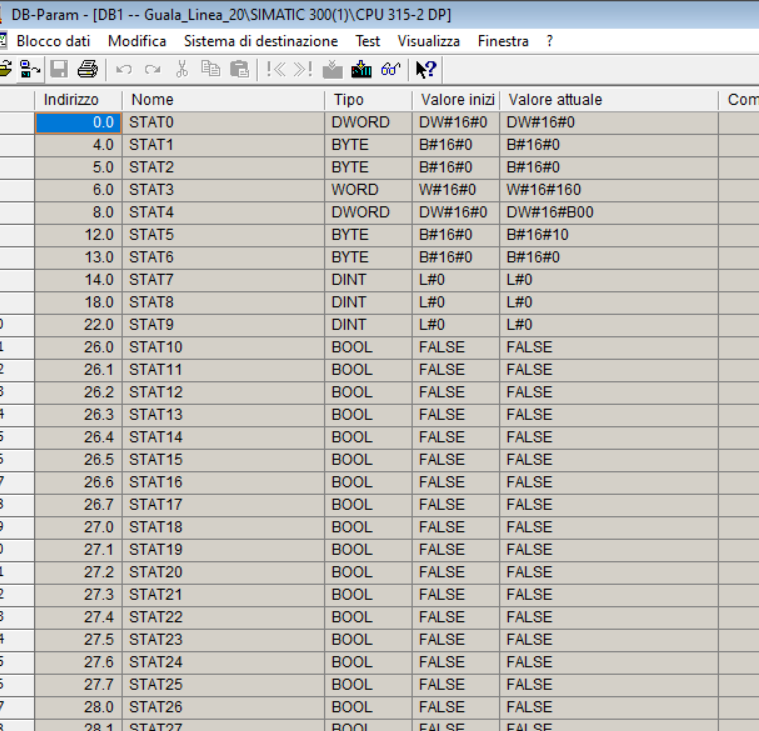The width and height of the screenshot is (759, 731).
Task: Click actual value DW#16#B00 of STAT4
Action: click(549, 212)
